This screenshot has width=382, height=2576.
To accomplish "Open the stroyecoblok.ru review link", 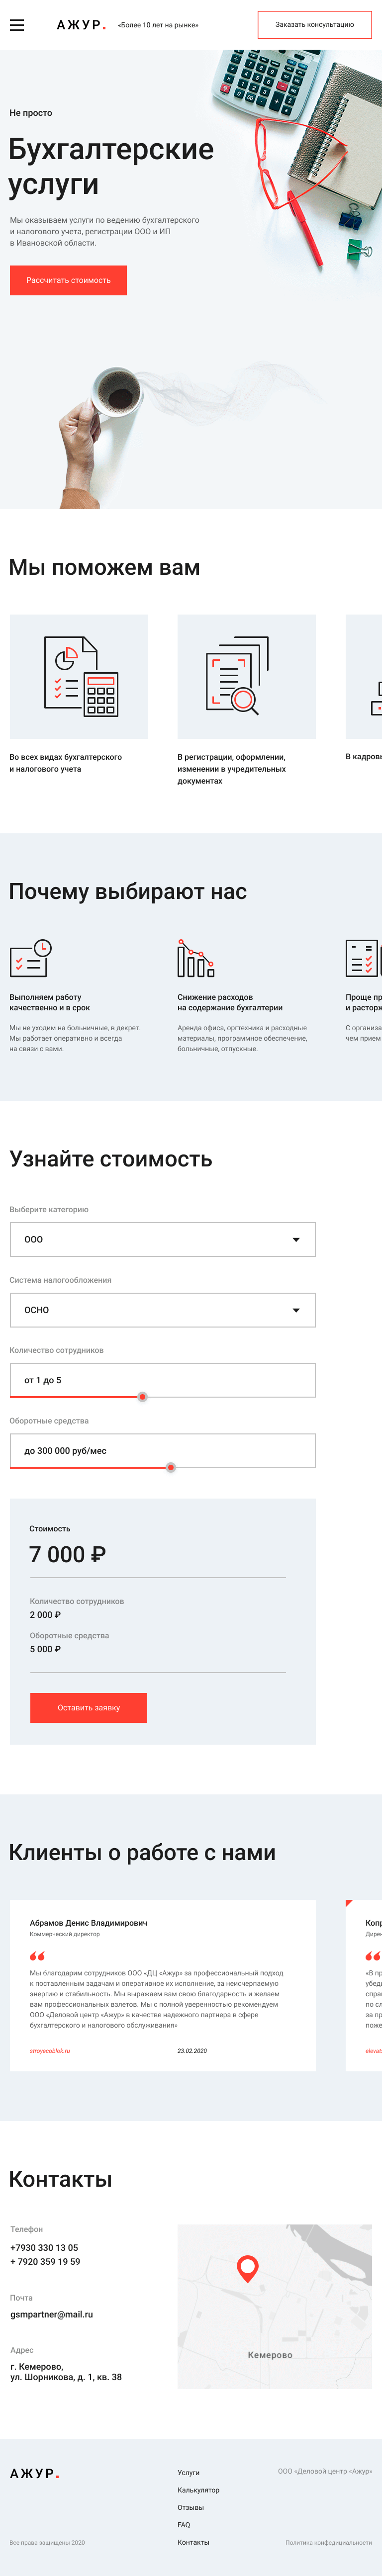I will pos(50,2051).
